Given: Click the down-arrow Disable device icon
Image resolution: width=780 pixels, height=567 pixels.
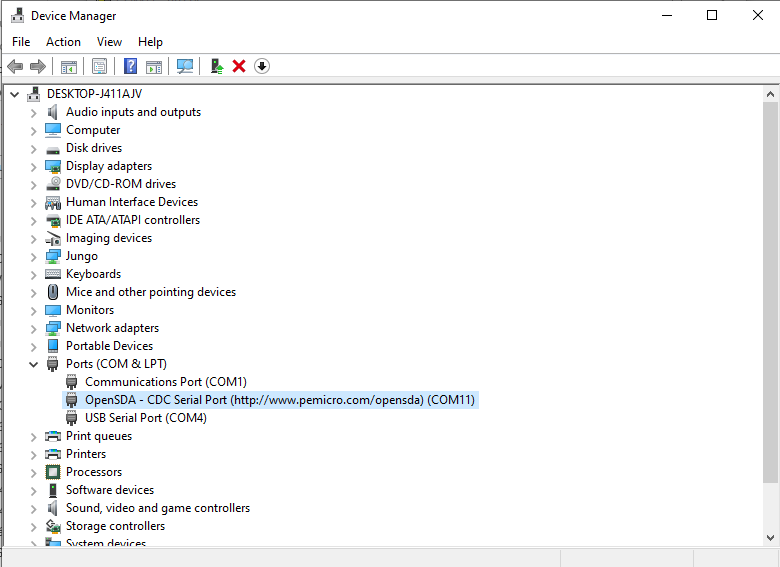Looking at the screenshot, I should pos(262,66).
